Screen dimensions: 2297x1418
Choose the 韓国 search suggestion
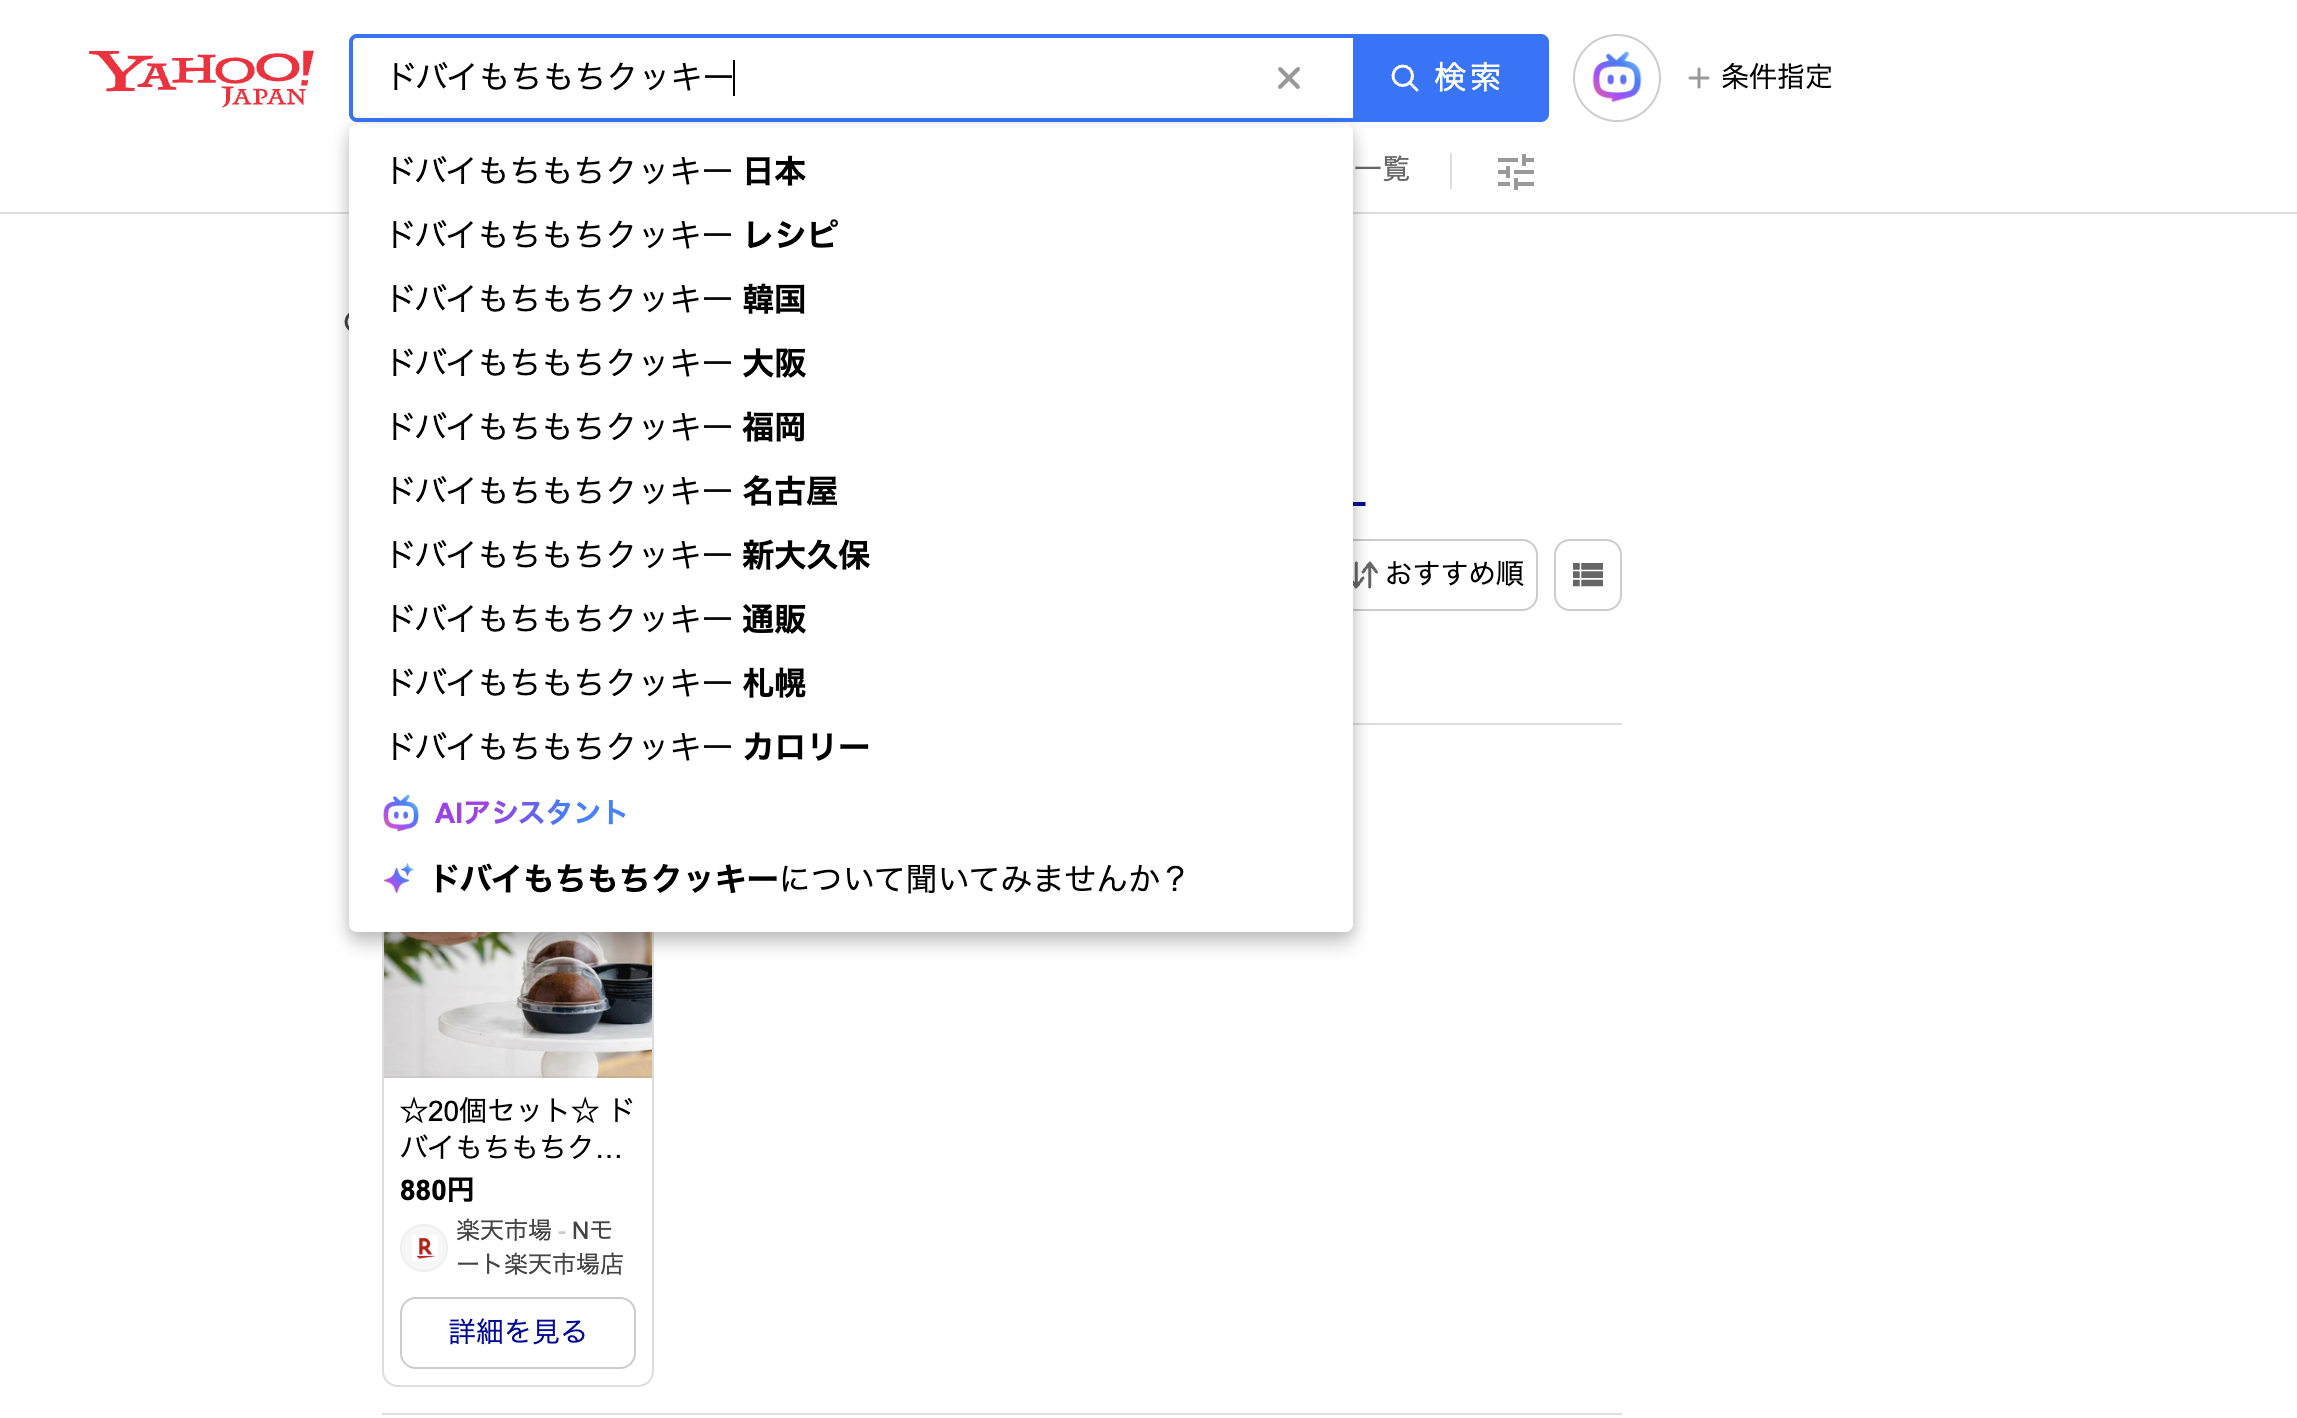596,299
